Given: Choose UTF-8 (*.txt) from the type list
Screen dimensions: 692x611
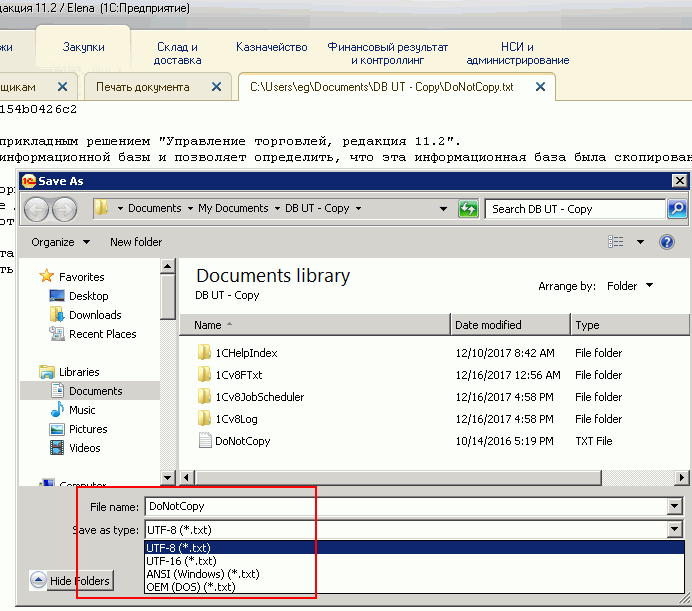Looking at the screenshot, I should [x=414, y=547].
